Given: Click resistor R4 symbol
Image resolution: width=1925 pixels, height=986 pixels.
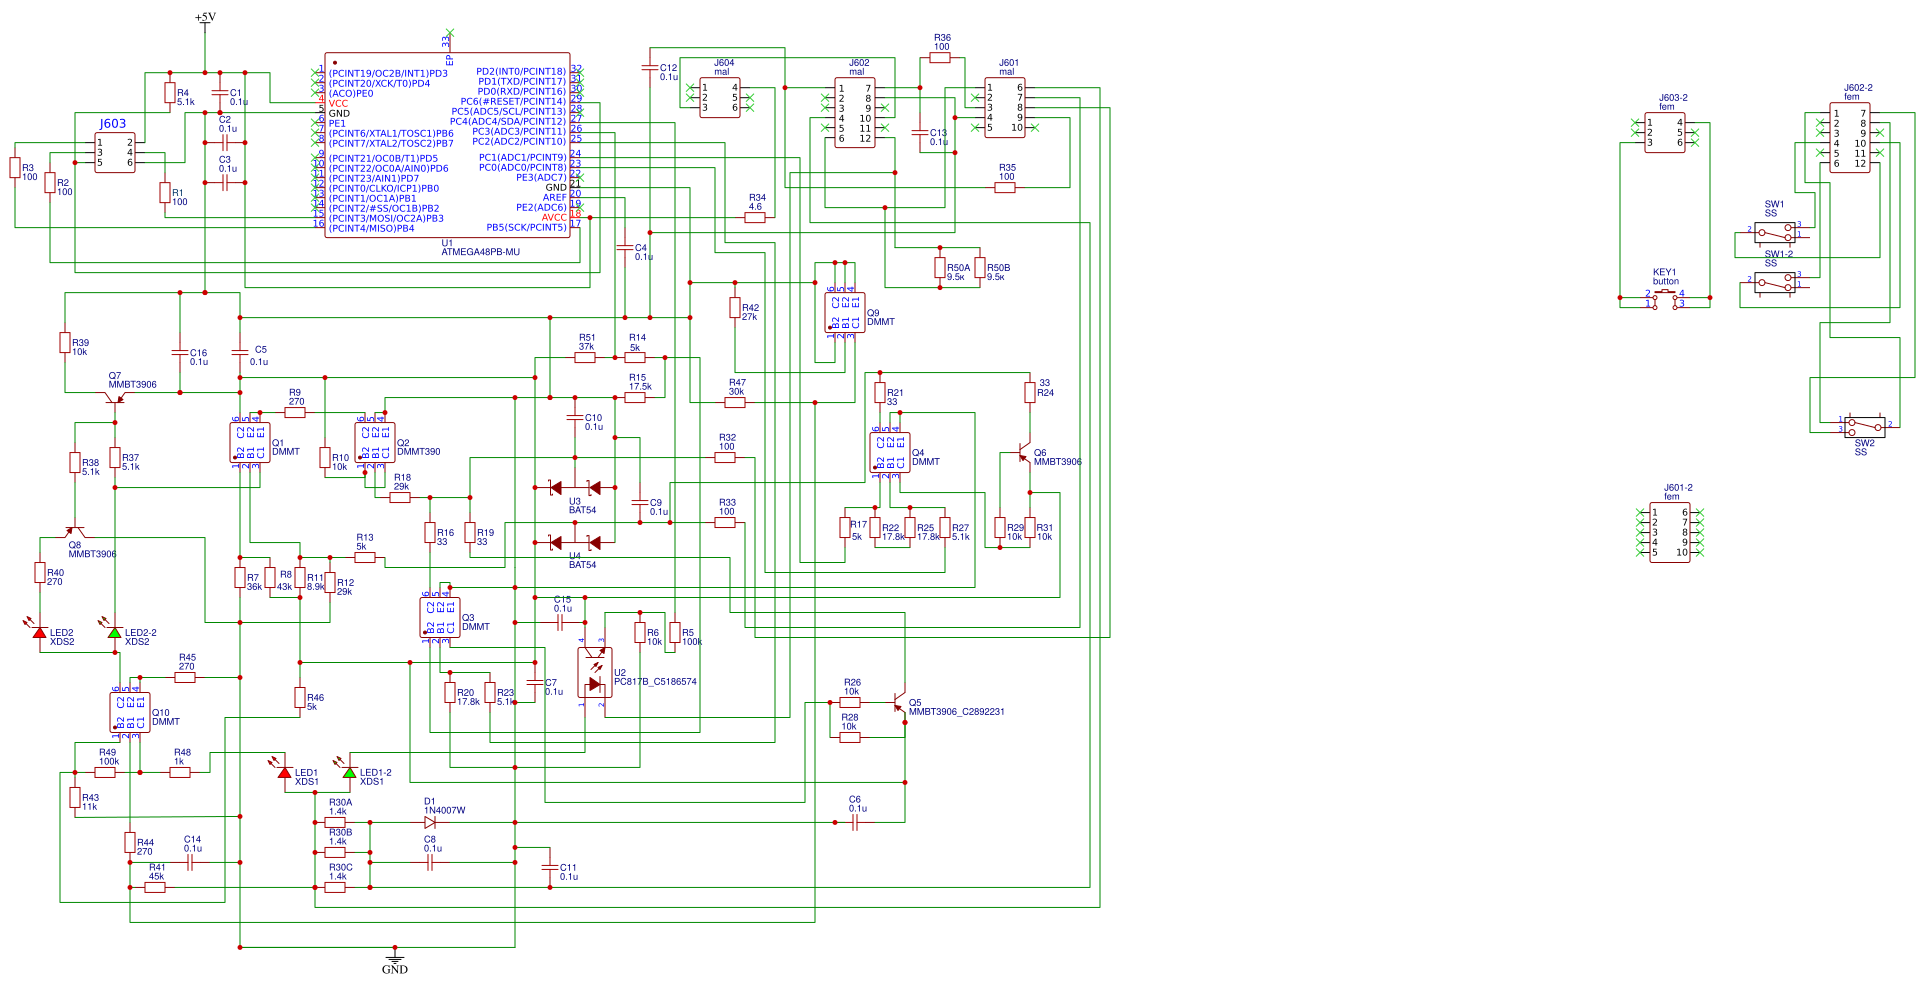Looking at the screenshot, I should point(170,93).
